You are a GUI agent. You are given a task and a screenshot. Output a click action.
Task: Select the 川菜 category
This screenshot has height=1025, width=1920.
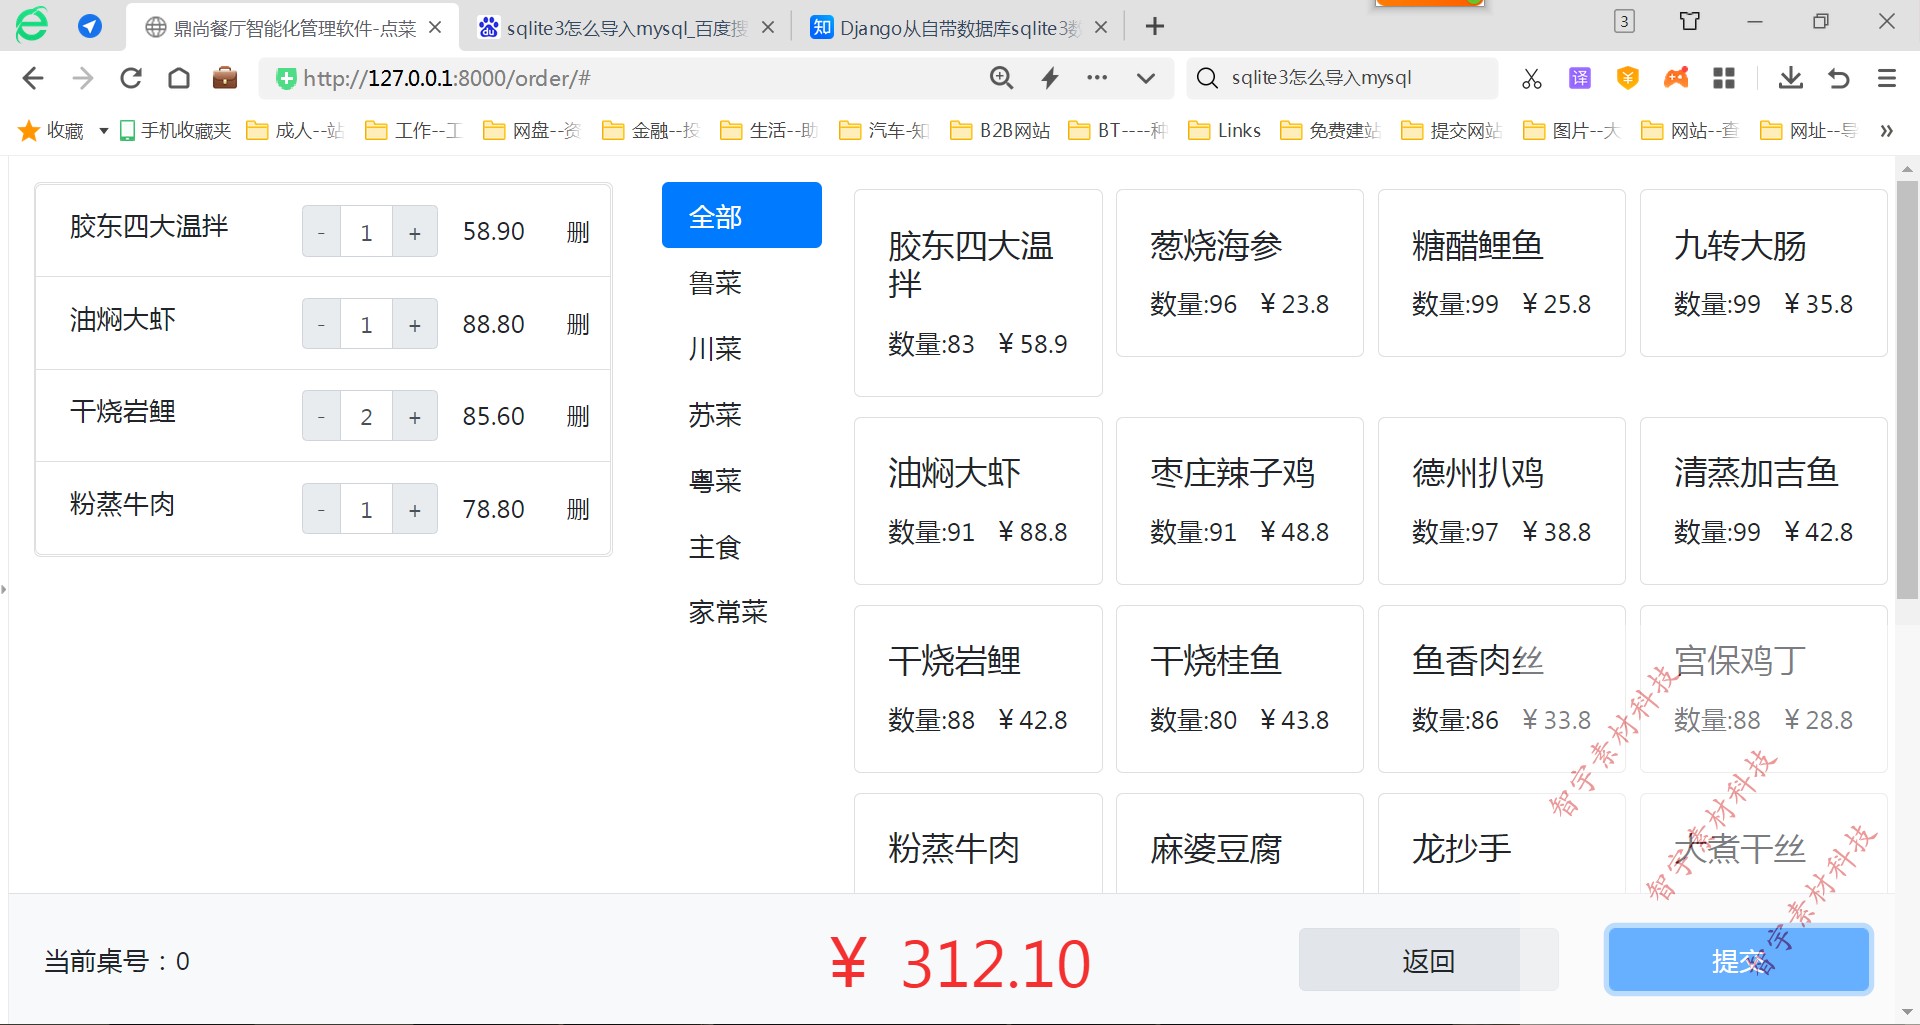(715, 349)
